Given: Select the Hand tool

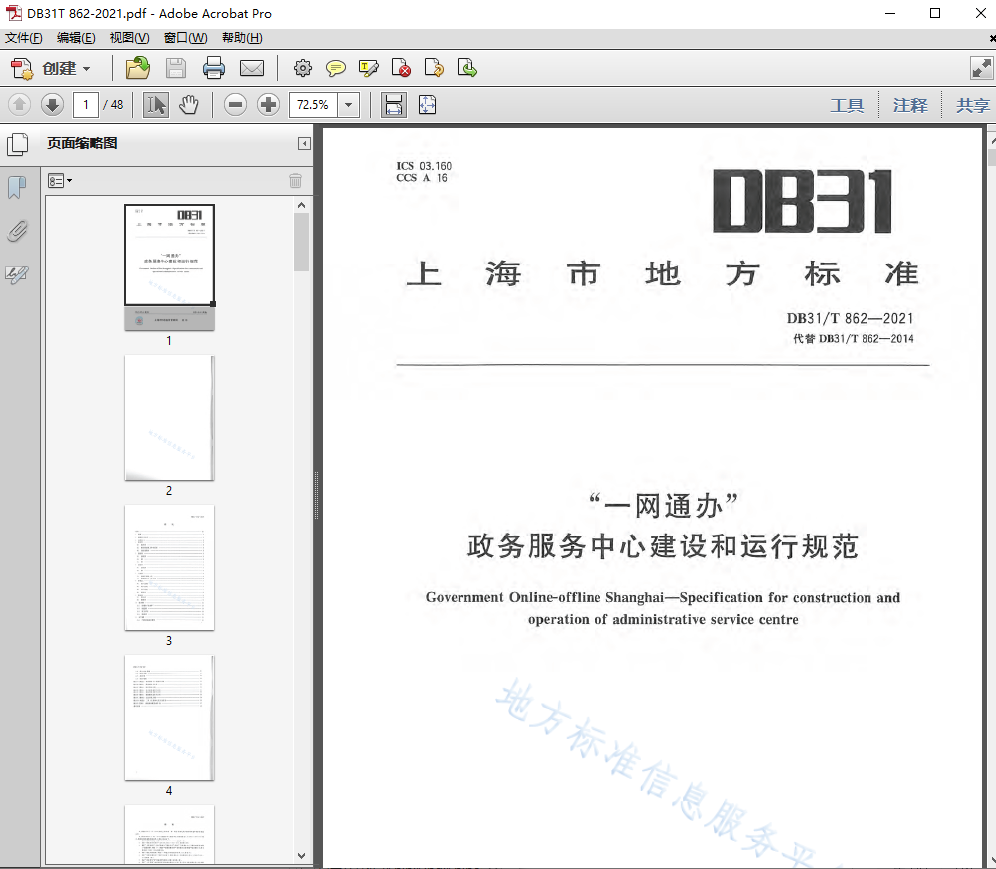Looking at the screenshot, I should point(189,104).
